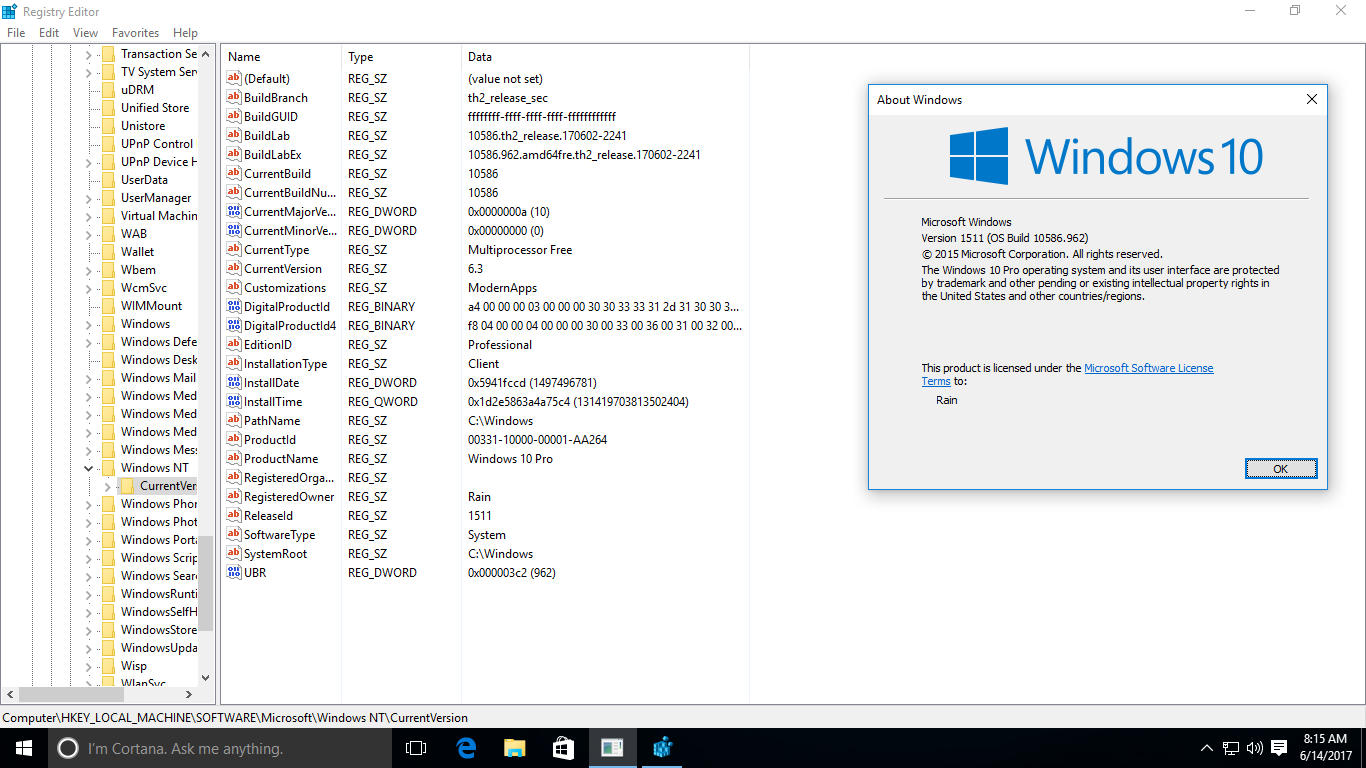Click OK in the About Windows dialog
The width and height of the screenshot is (1366, 768).
tap(1281, 469)
